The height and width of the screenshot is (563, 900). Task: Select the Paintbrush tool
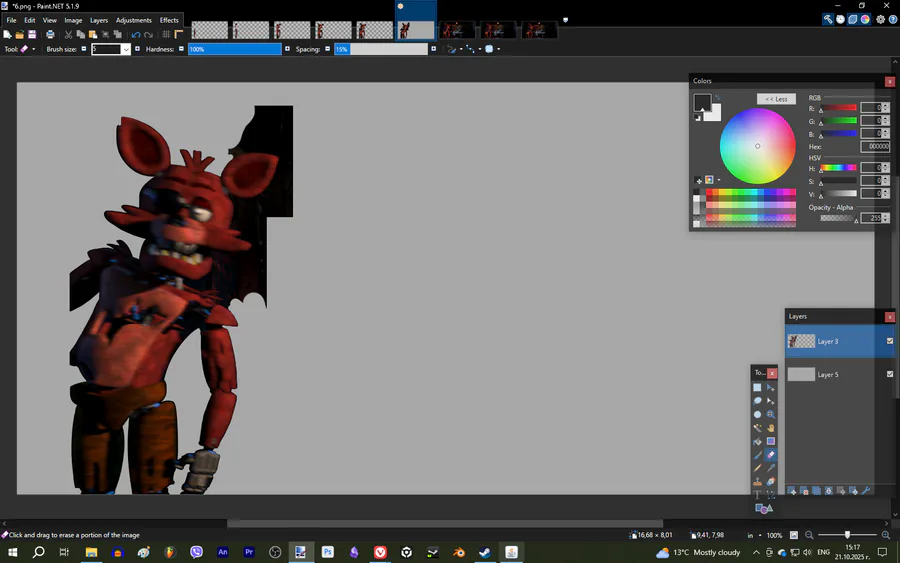[x=757, y=455]
